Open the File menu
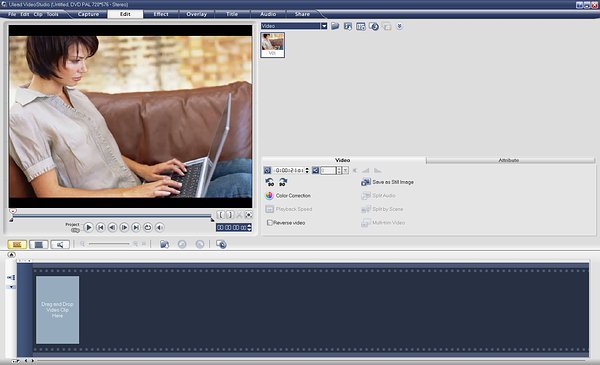The width and height of the screenshot is (600, 365). click(12, 14)
